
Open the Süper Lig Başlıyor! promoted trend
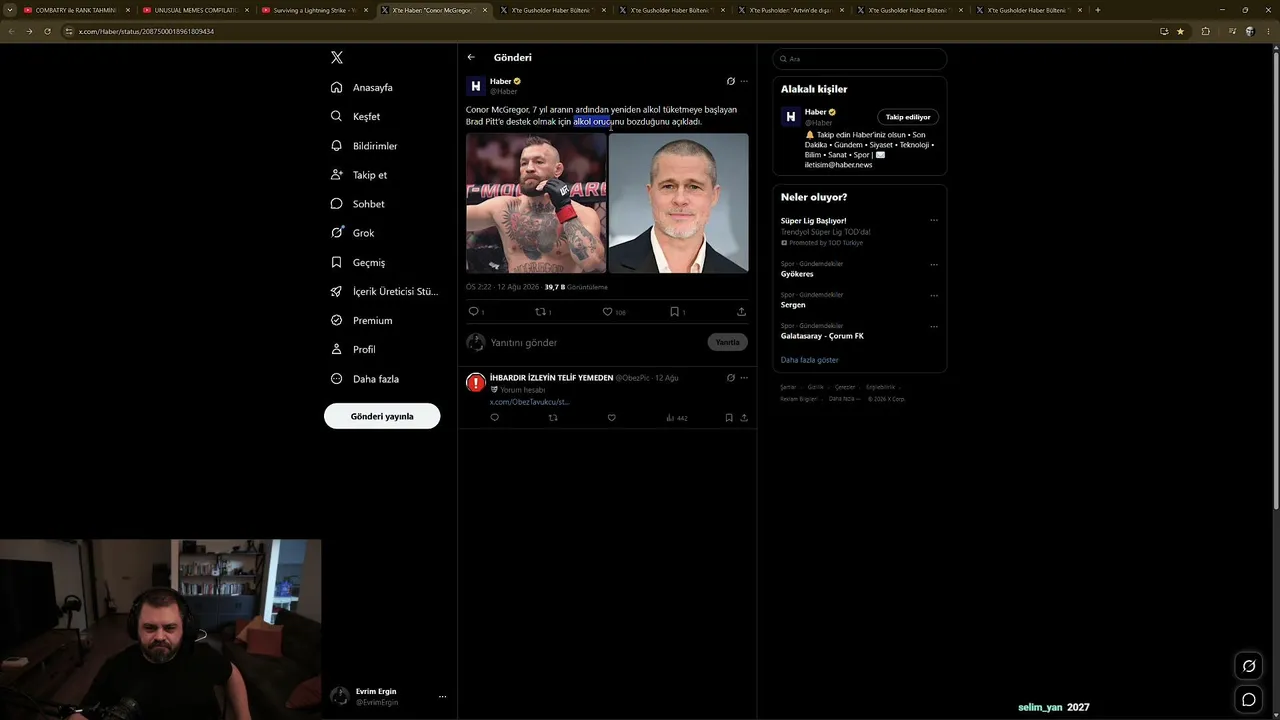tap(814, 221)
